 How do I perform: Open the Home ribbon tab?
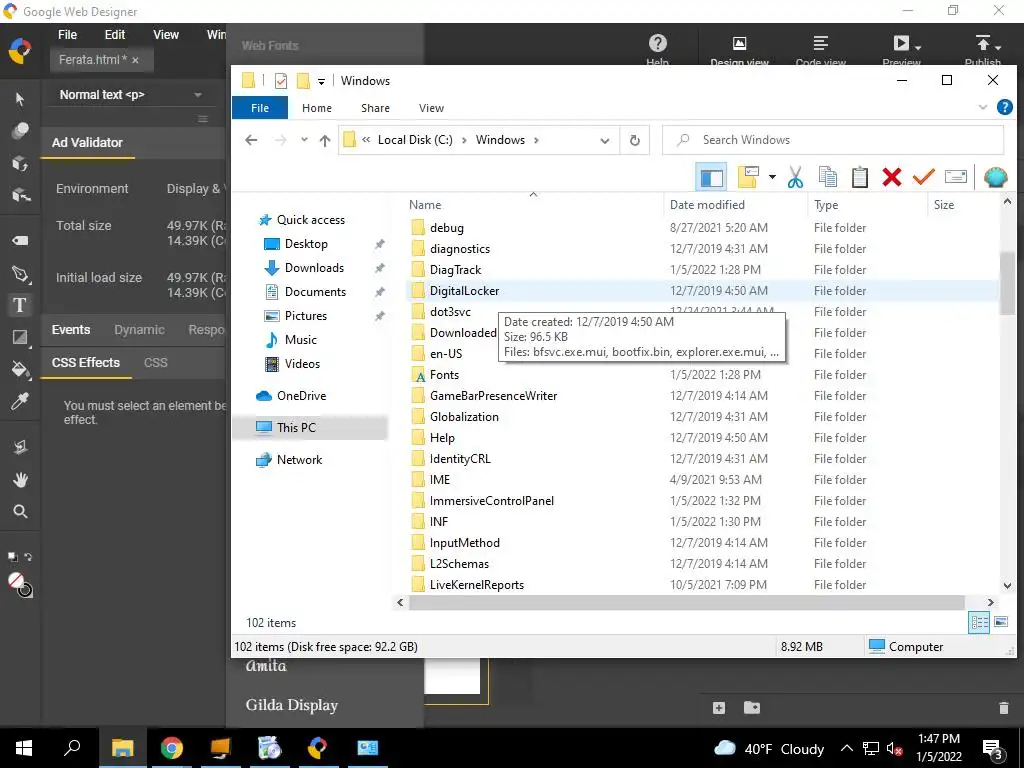(317, 108)
